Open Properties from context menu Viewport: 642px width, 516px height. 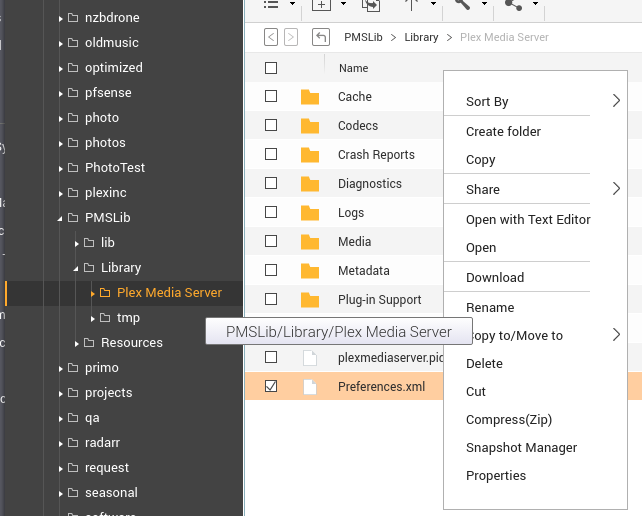click(x=496, y=476)
